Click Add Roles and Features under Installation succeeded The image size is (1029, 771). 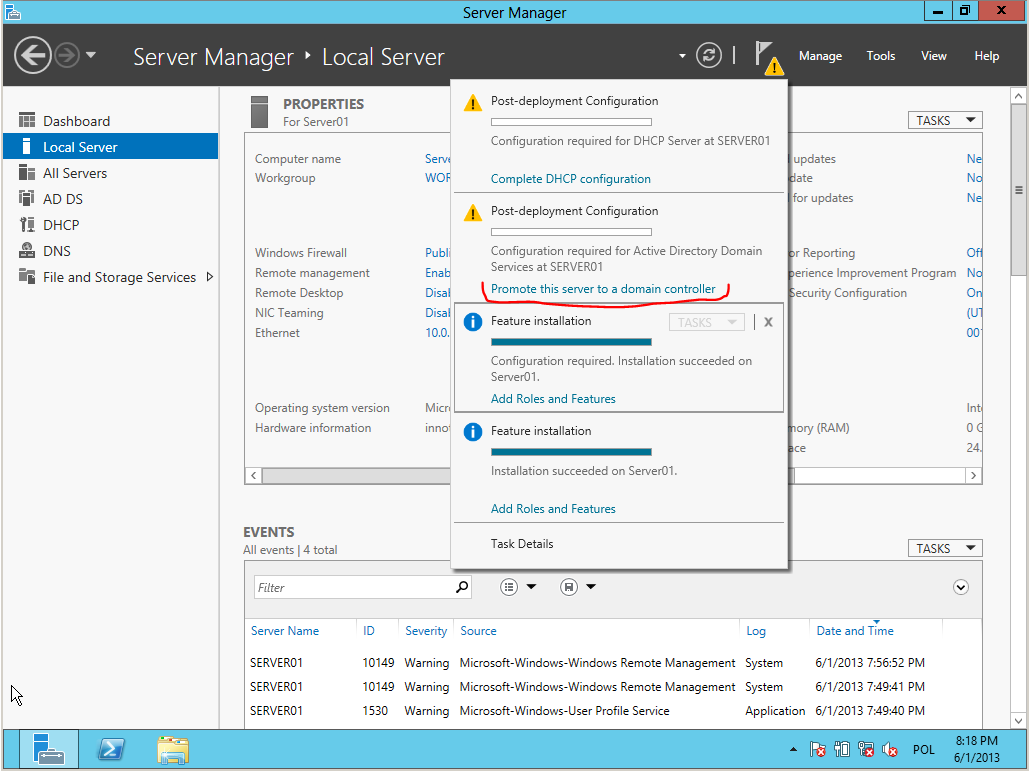(x=553, y=509)
